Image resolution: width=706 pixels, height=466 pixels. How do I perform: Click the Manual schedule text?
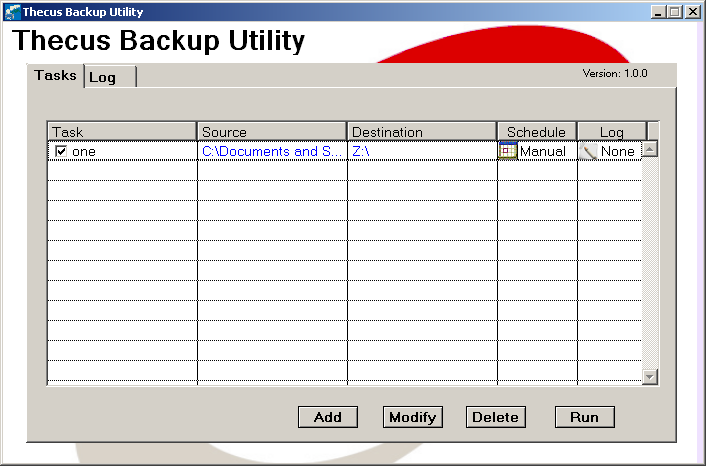[x=543, y=151]
